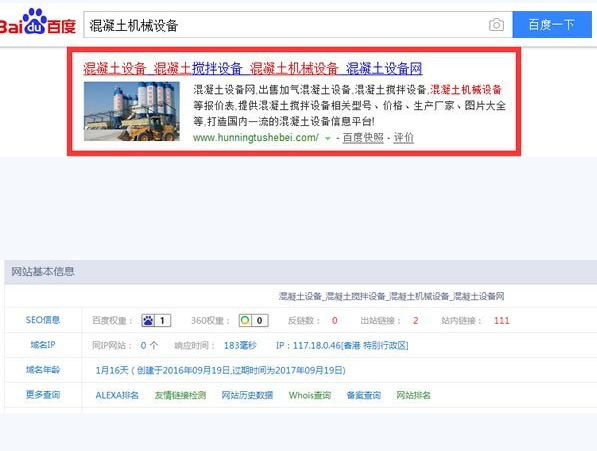
Task: Open 友情链接检测 link
Action: (x=180, y=395)
